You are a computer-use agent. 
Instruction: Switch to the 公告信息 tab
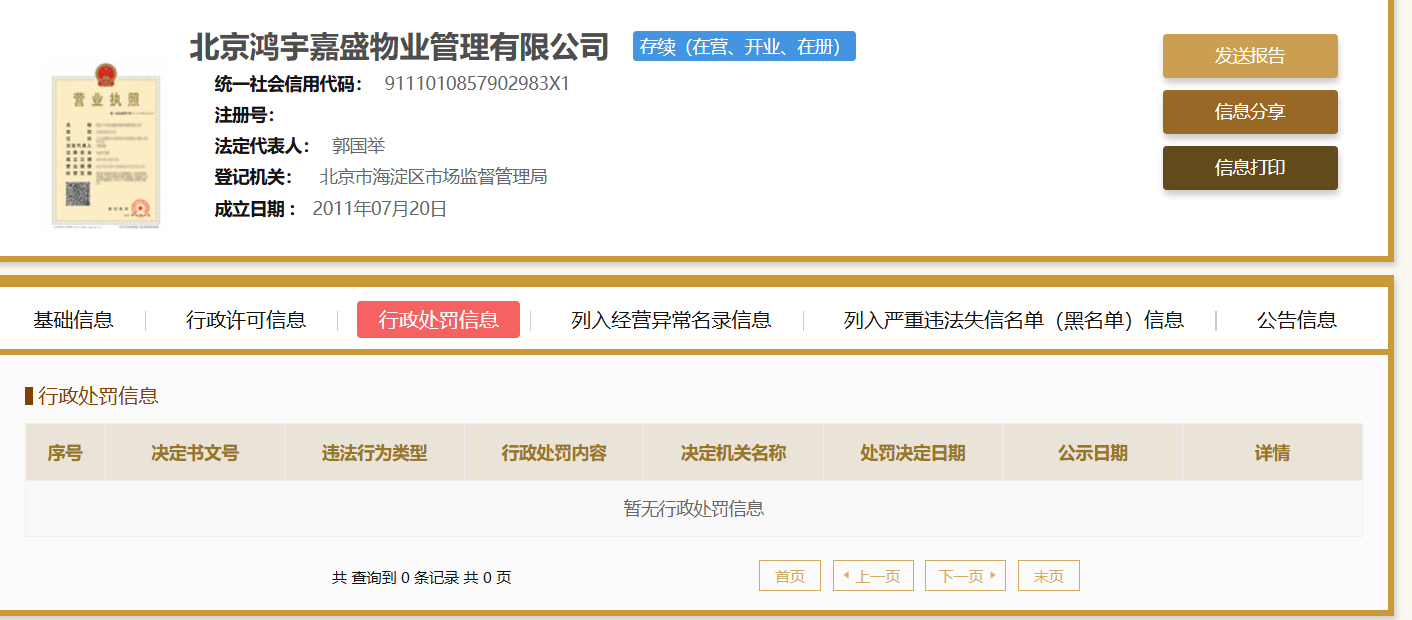click(x=1297, y=320)
